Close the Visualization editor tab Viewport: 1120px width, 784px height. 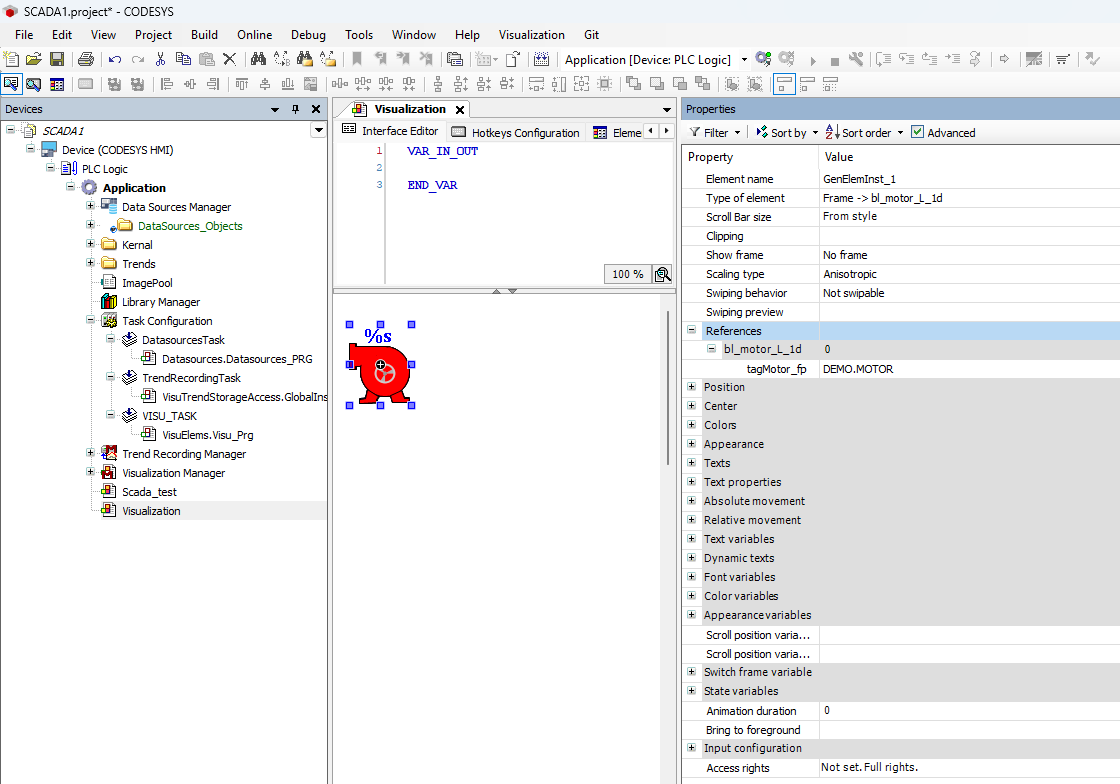tap(460, 109)
